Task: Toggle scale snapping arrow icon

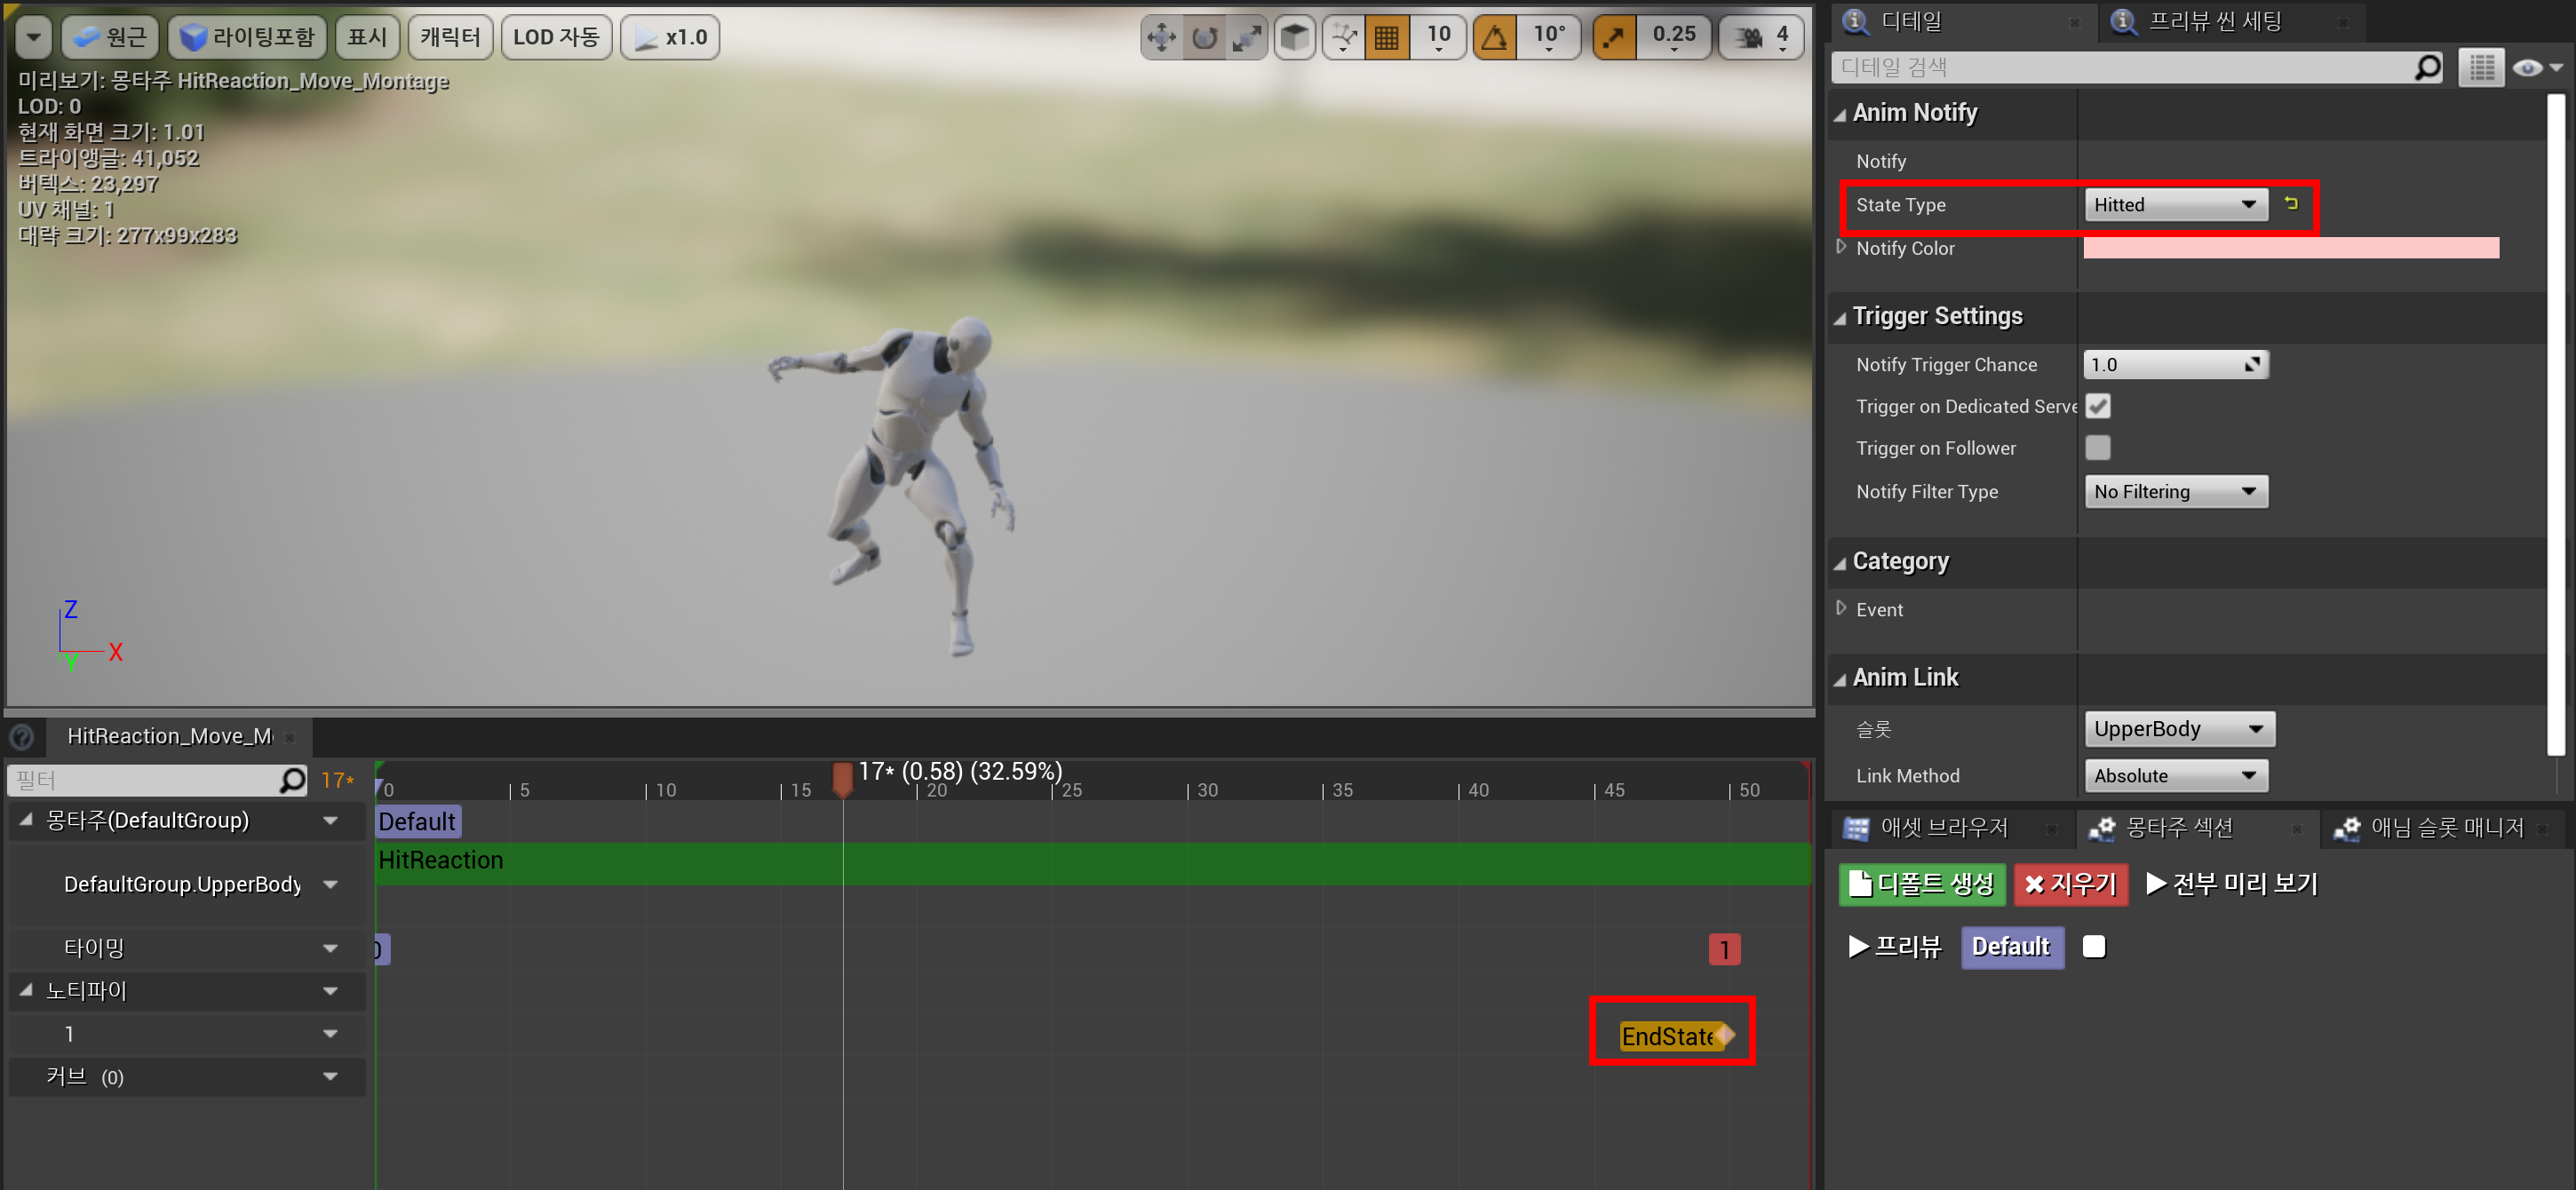Action: [x=1613, y=38]
